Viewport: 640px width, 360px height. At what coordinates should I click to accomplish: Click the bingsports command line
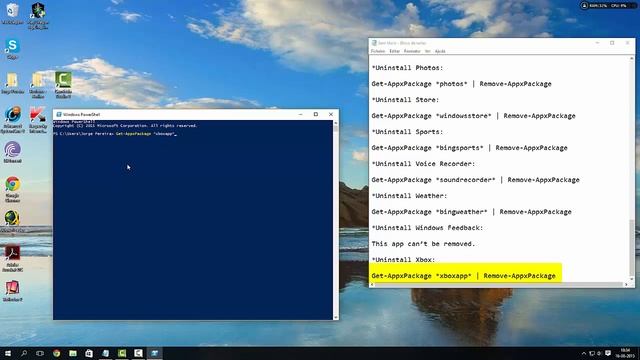[x=469, y=148]
